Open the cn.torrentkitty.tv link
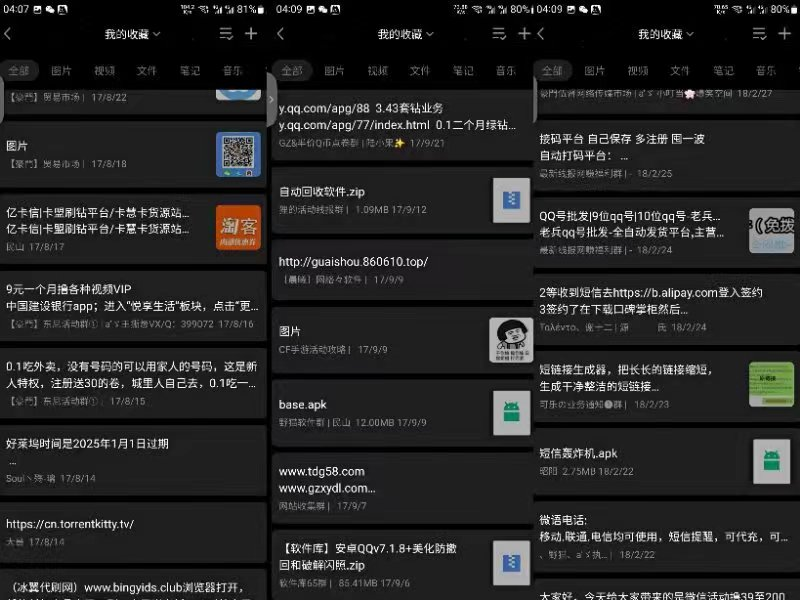The width and height of the screenshot is (800, 600). (70, 524)
